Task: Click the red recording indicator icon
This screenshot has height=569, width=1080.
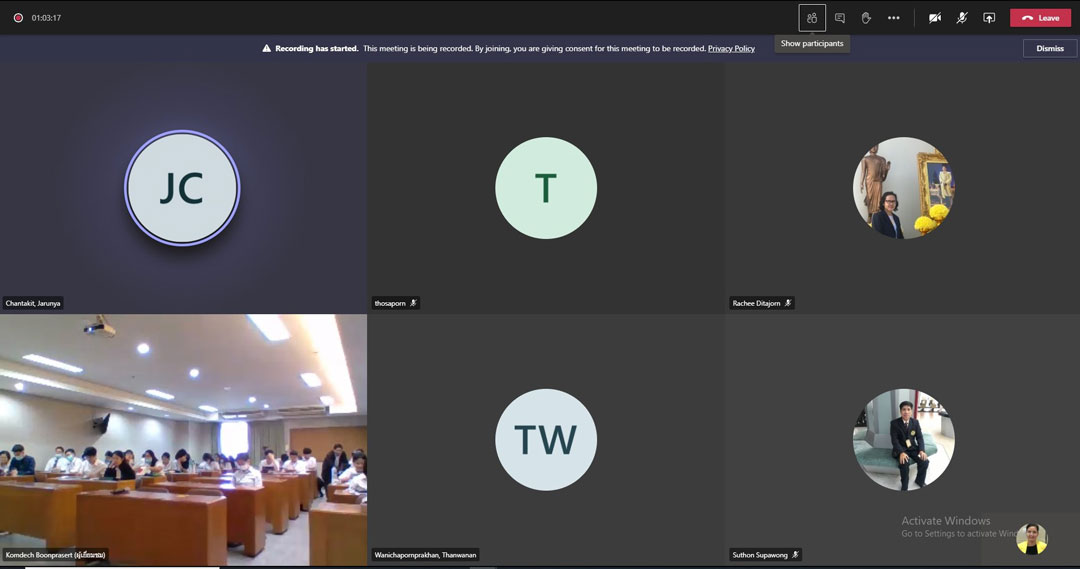Action: coord(18,18)
